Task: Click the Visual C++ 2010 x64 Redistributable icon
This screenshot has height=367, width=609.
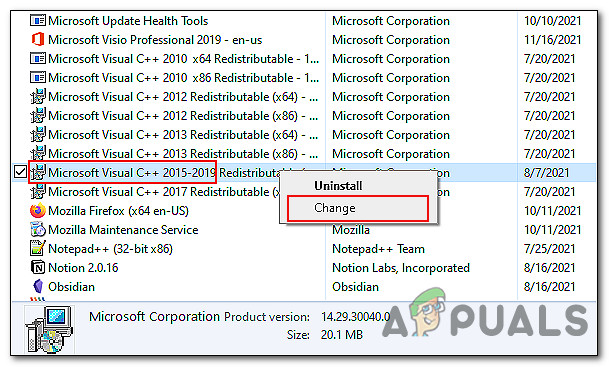Action: (x=38, y=59)
